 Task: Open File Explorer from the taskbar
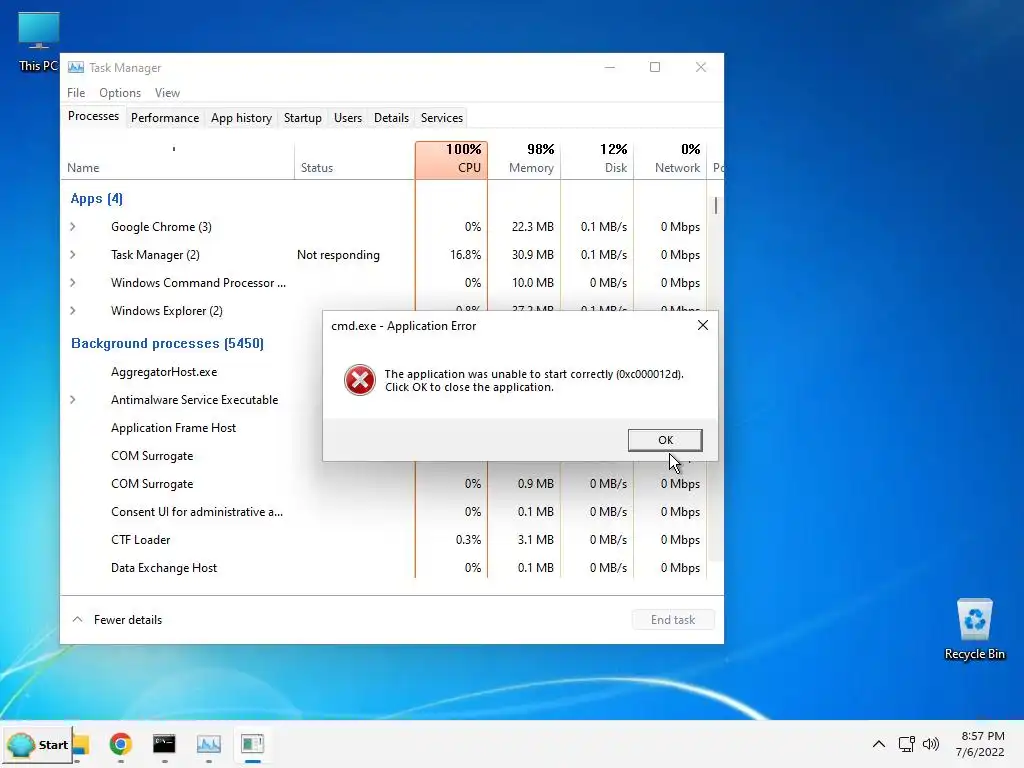pos(81,744)
